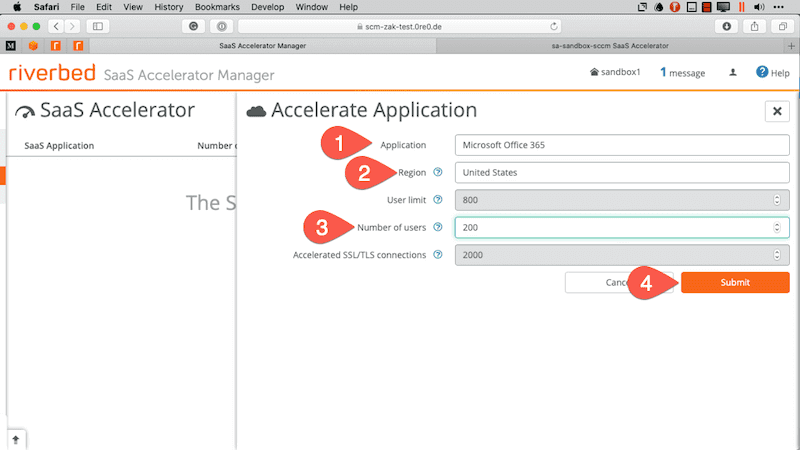Click the User limit help icon
The image size is (800, 450).
[x=438, y=200]
